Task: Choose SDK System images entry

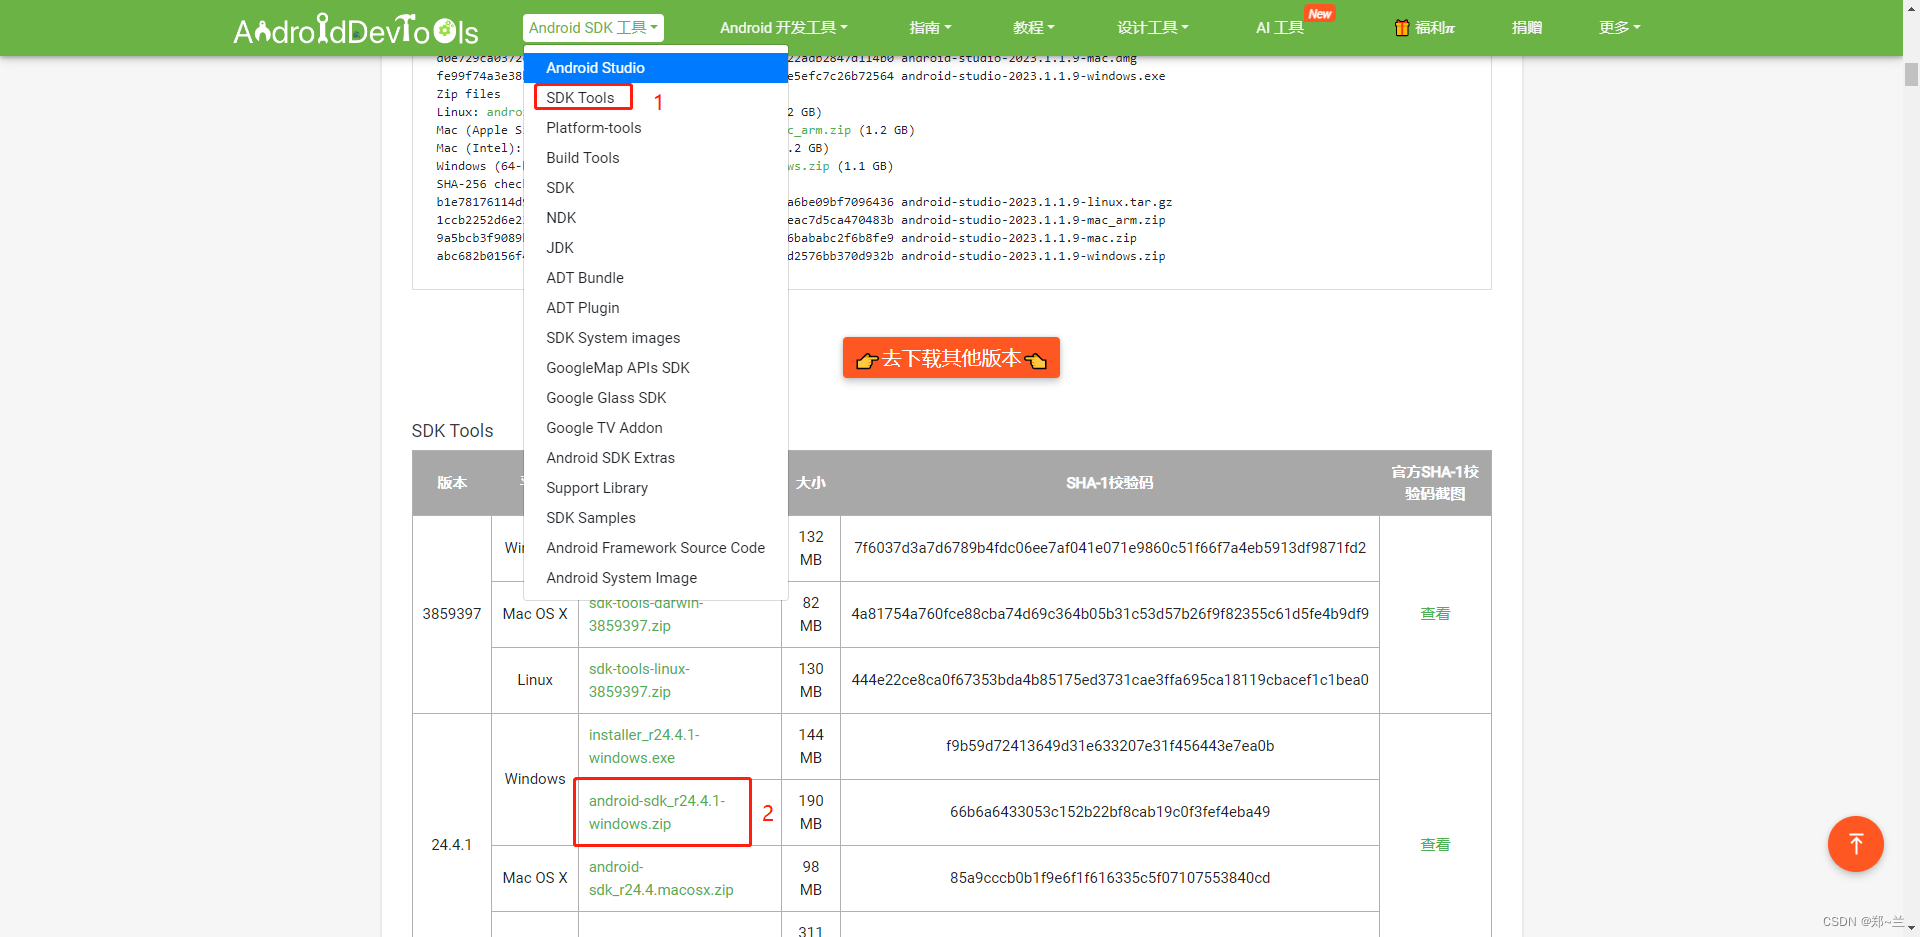Action: tap(656, 338)
